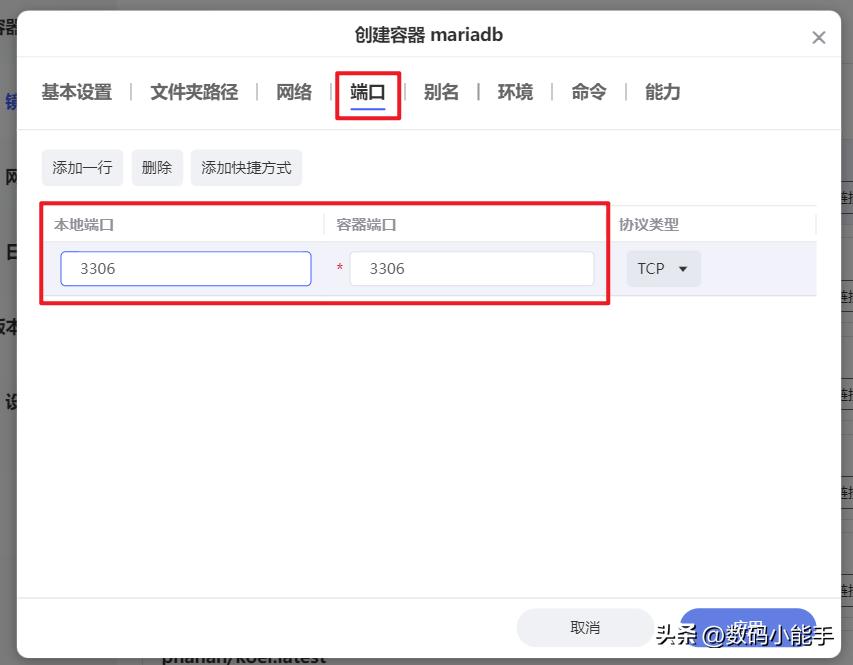Screen dimensions: 853x665
Task: Click the 本地端口 column header
Action: click(84, 225)
